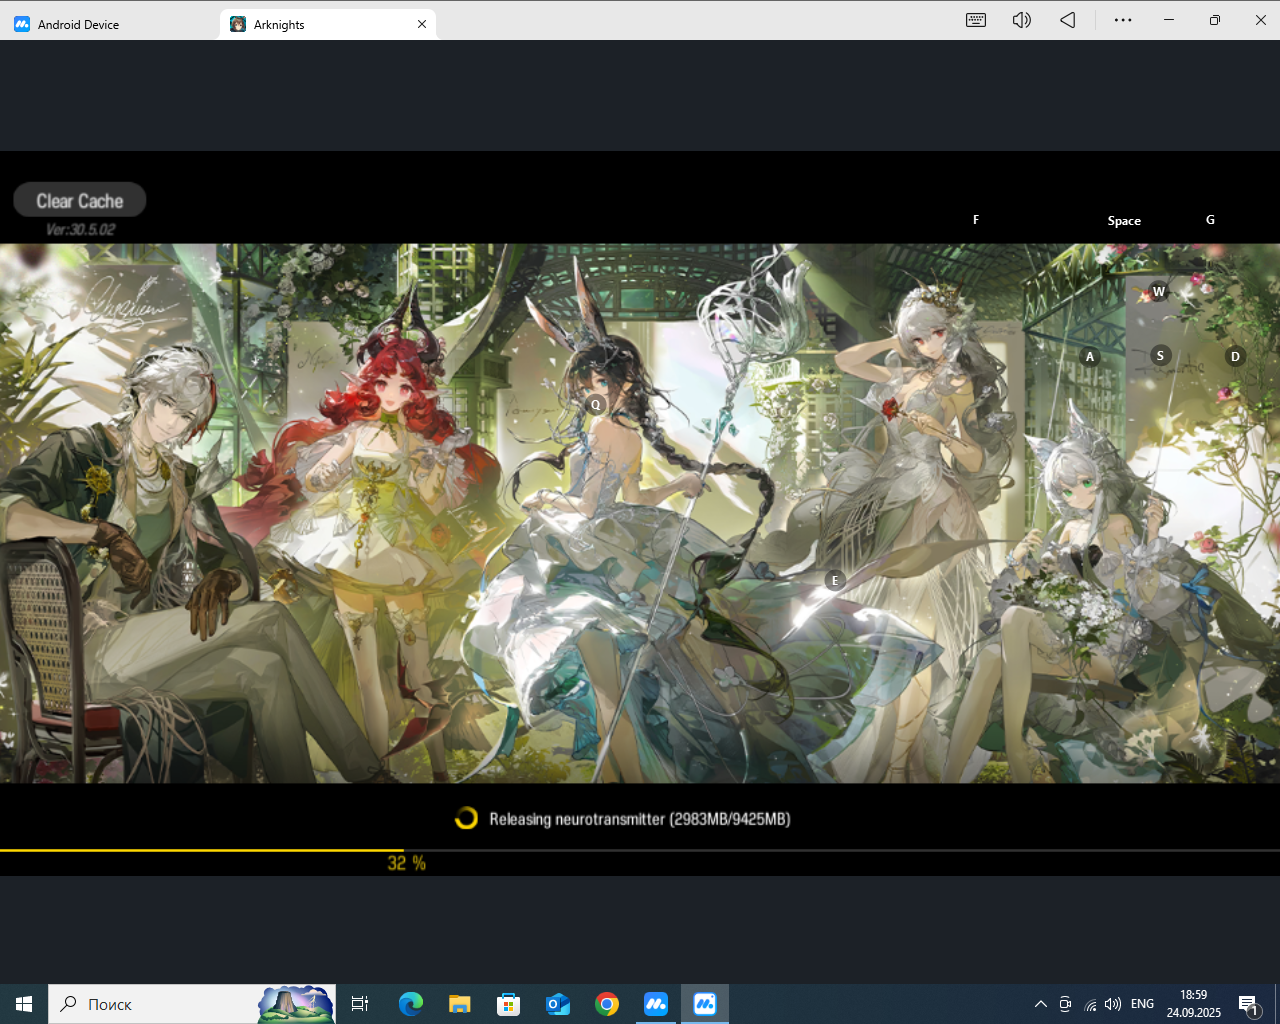Click the Space key mapping marker

click(1124, 221)
